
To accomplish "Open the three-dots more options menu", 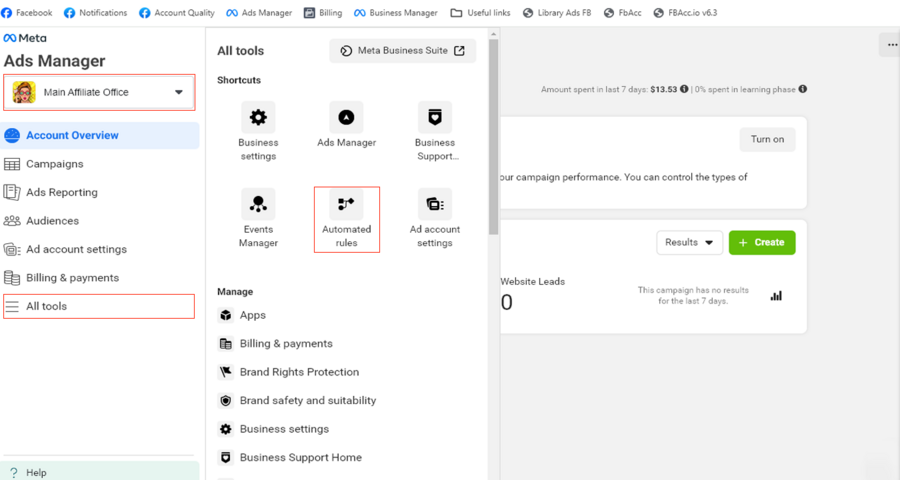I will [891, 45].
